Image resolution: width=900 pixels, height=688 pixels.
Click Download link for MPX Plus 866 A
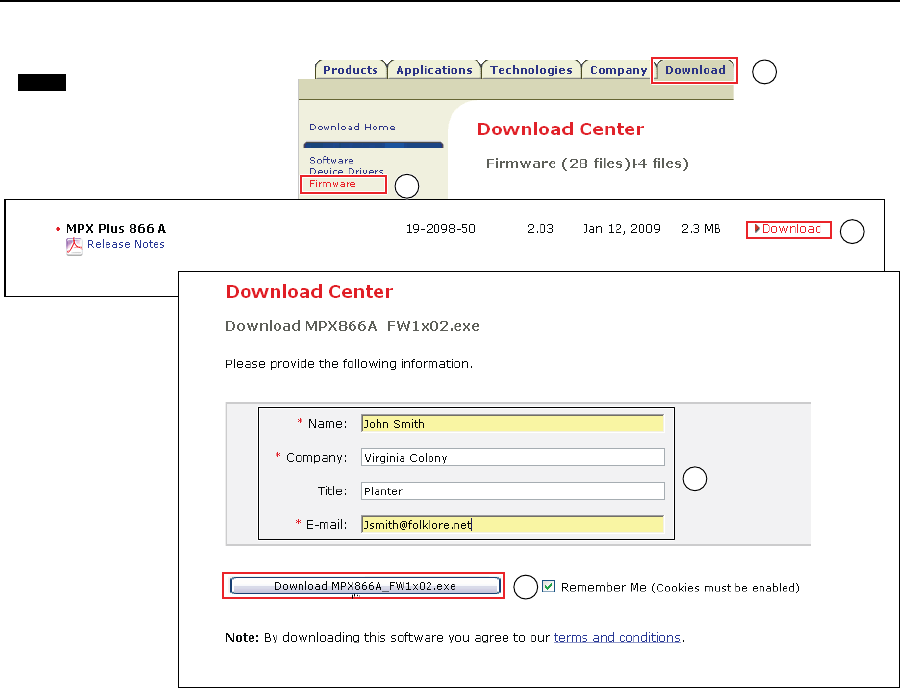[790, 229]
